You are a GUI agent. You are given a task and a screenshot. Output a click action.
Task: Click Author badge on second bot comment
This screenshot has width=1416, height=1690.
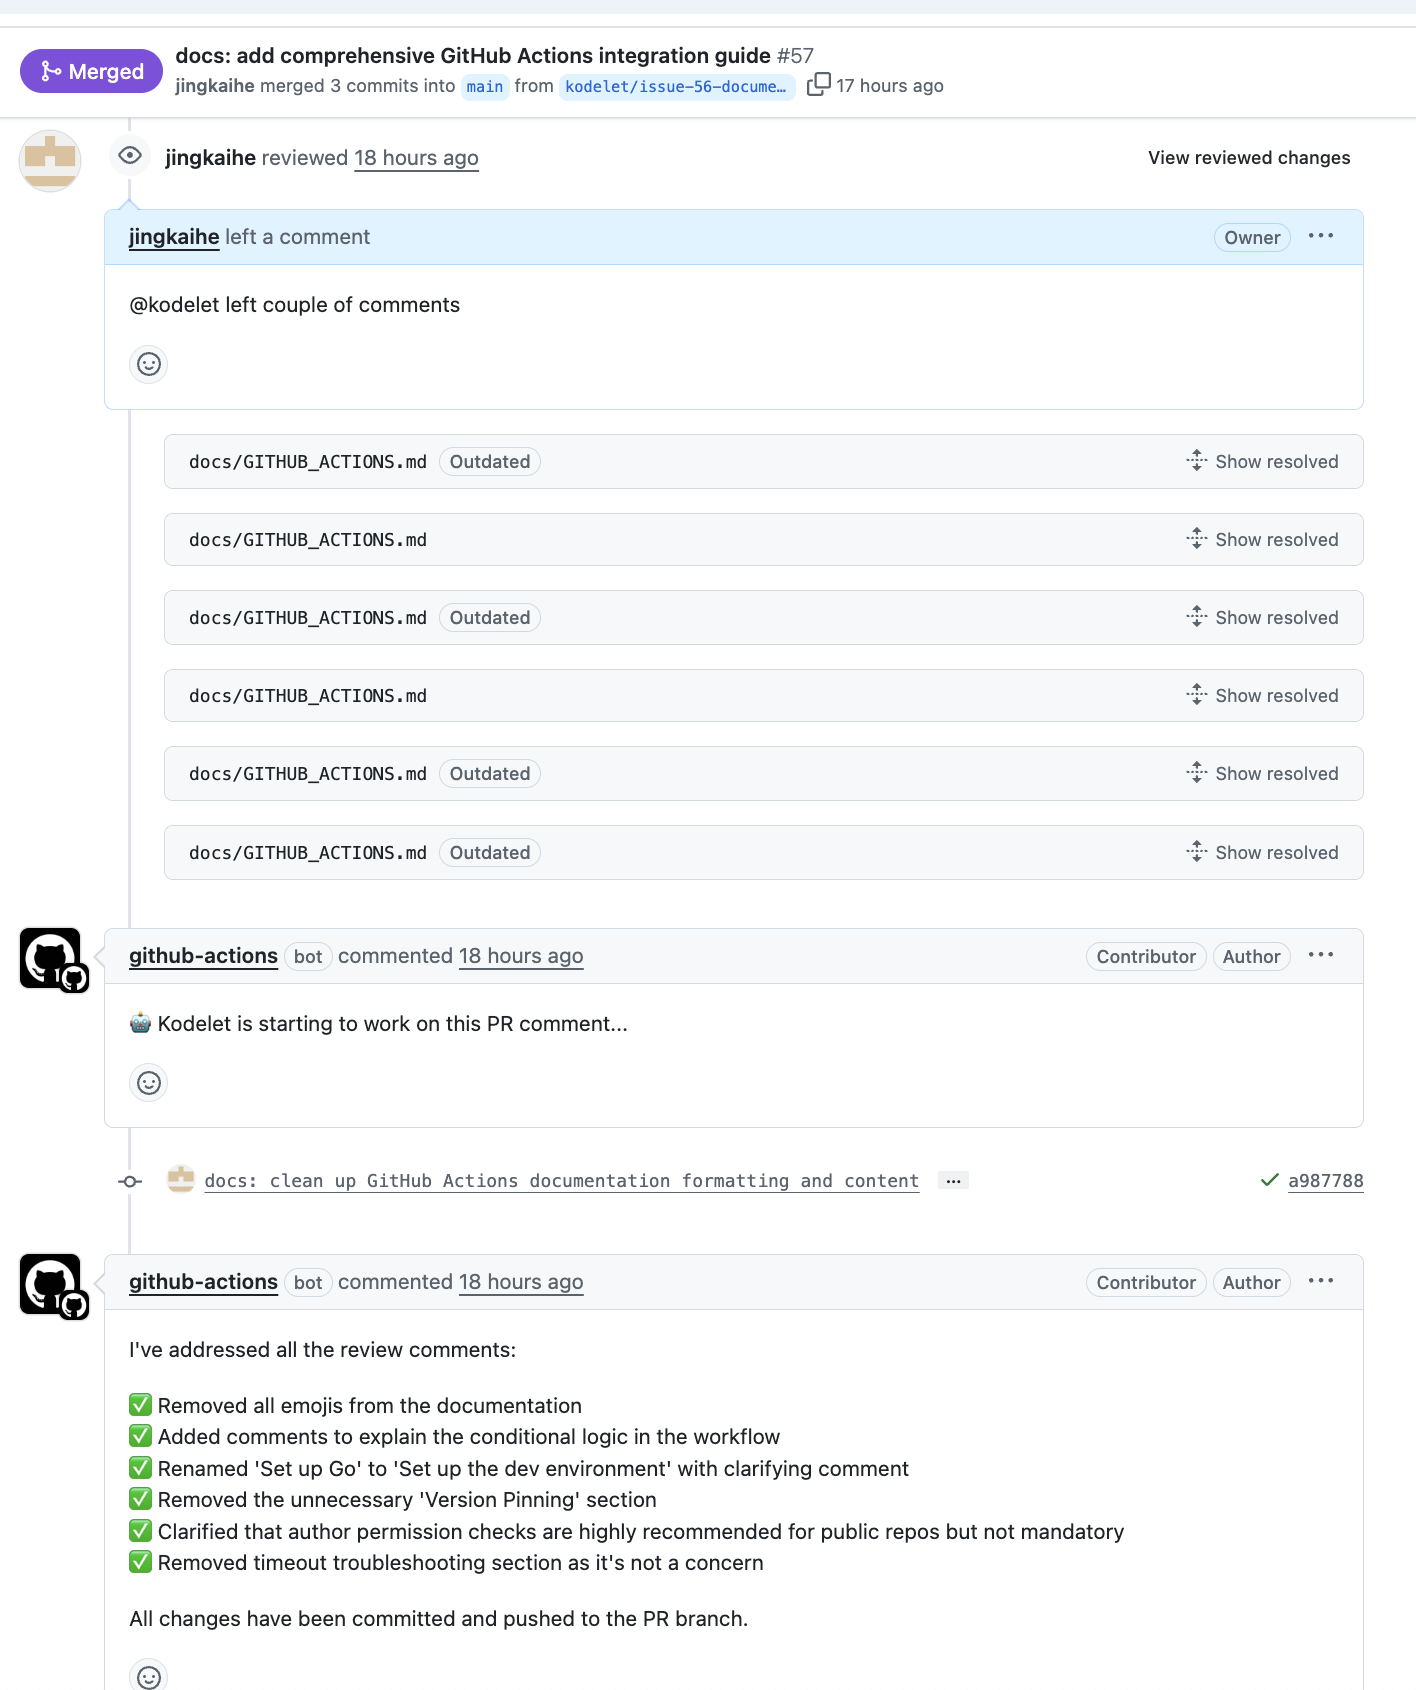1251,1283
